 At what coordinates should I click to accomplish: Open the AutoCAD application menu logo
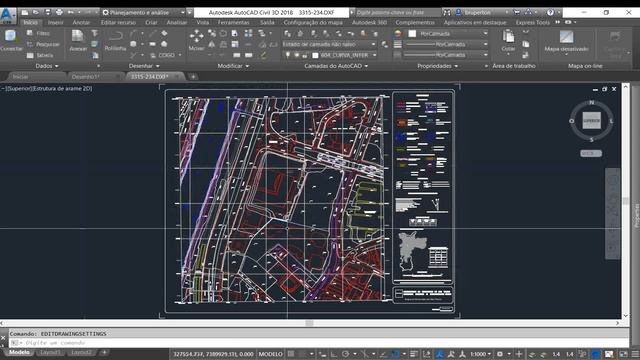coord(7,16)
